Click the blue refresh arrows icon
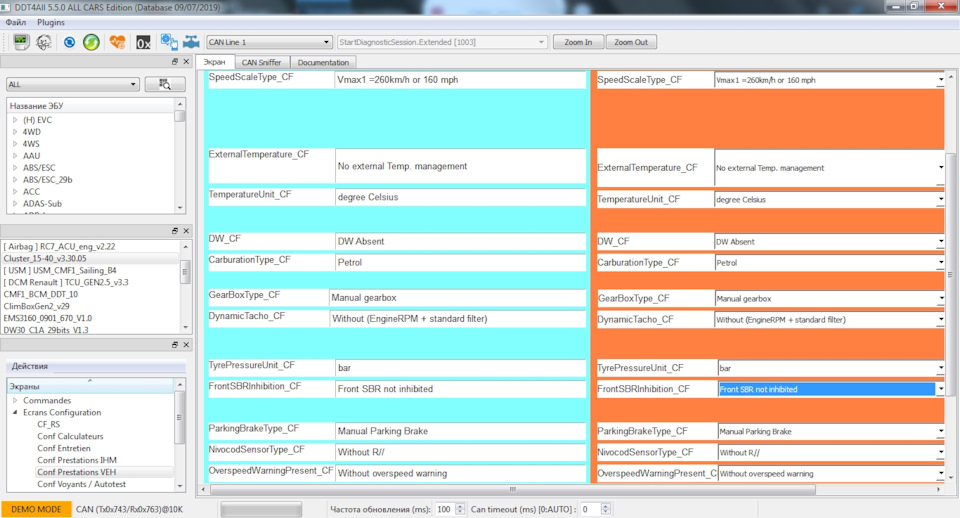The height and width of the screenshot is (518, 960). [69, 42]
